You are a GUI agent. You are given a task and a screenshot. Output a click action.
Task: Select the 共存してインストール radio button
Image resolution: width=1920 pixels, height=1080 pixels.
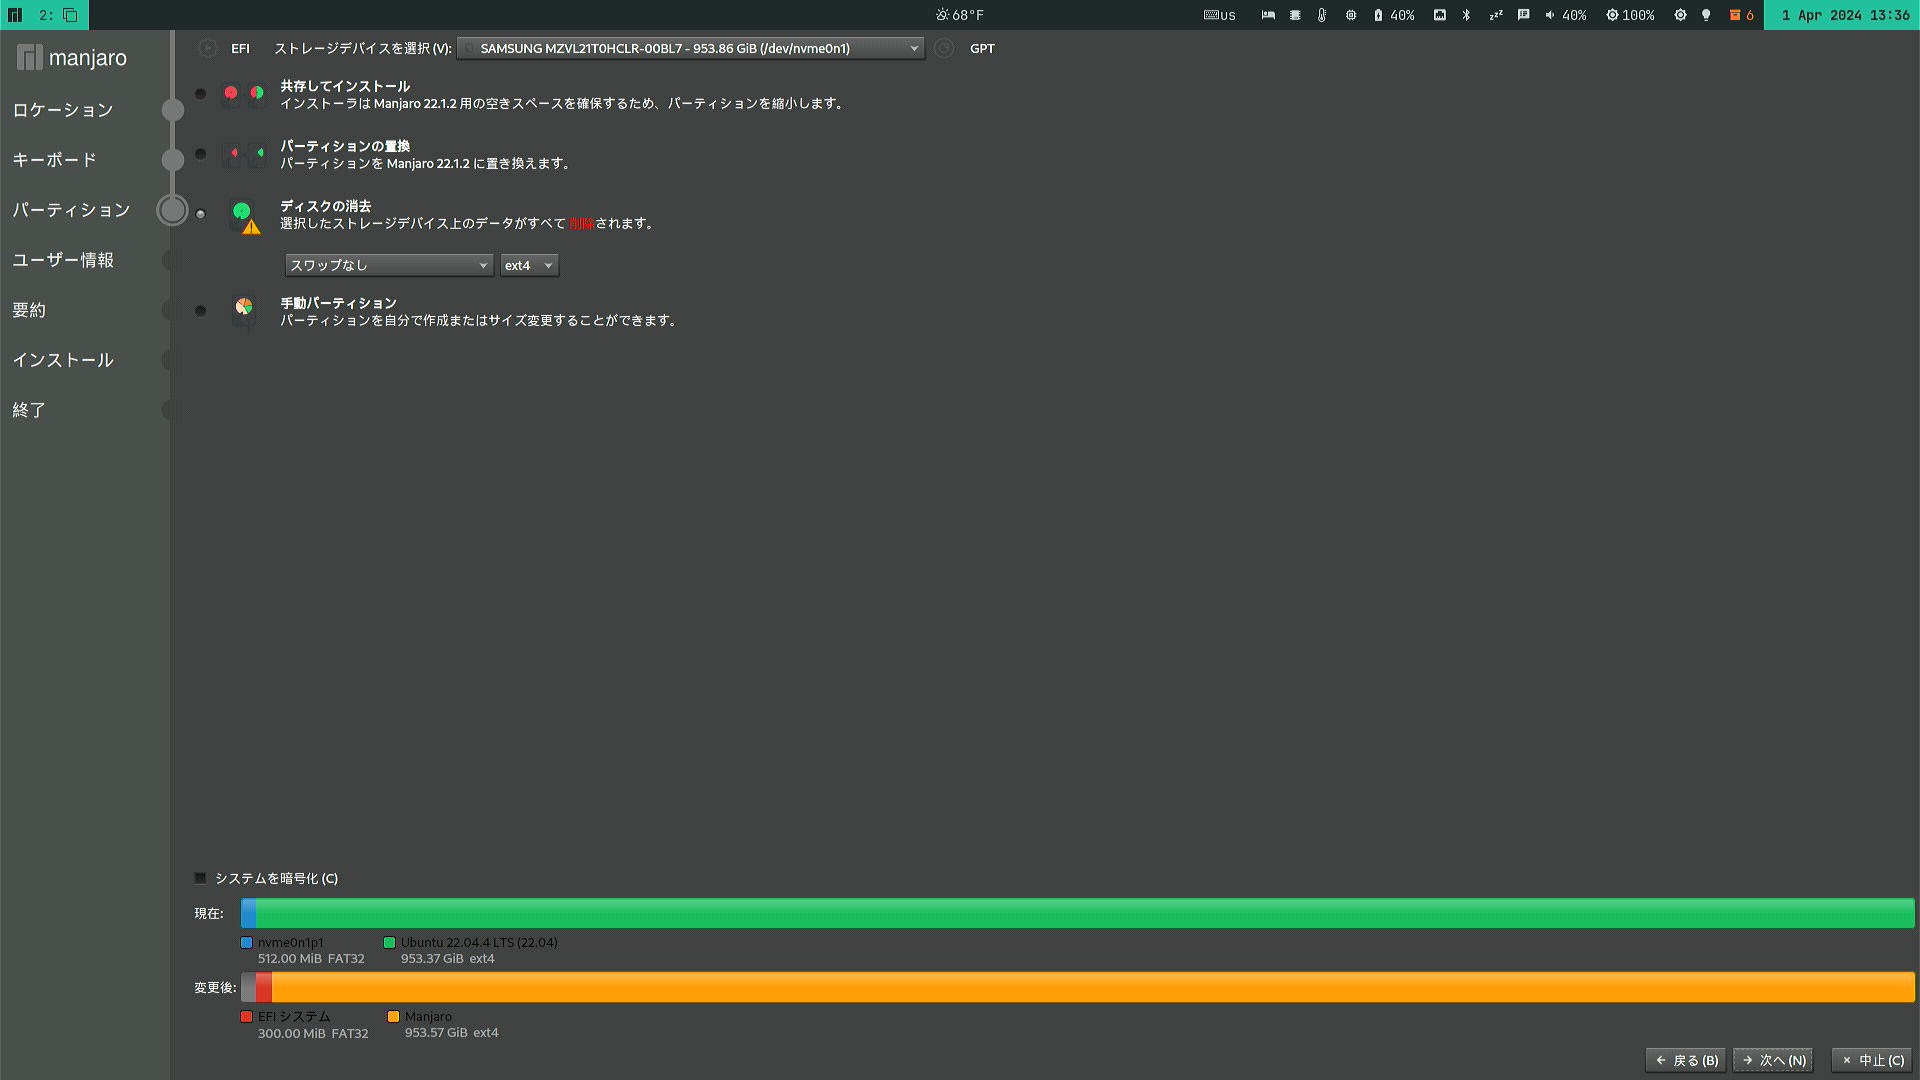click(201, 94)
